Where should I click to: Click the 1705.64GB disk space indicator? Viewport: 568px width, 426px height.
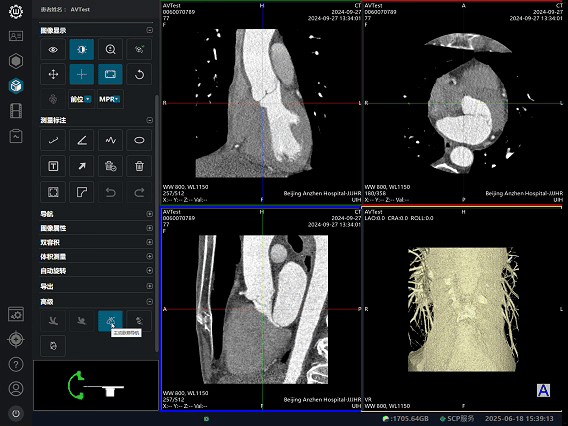(406, 419)
